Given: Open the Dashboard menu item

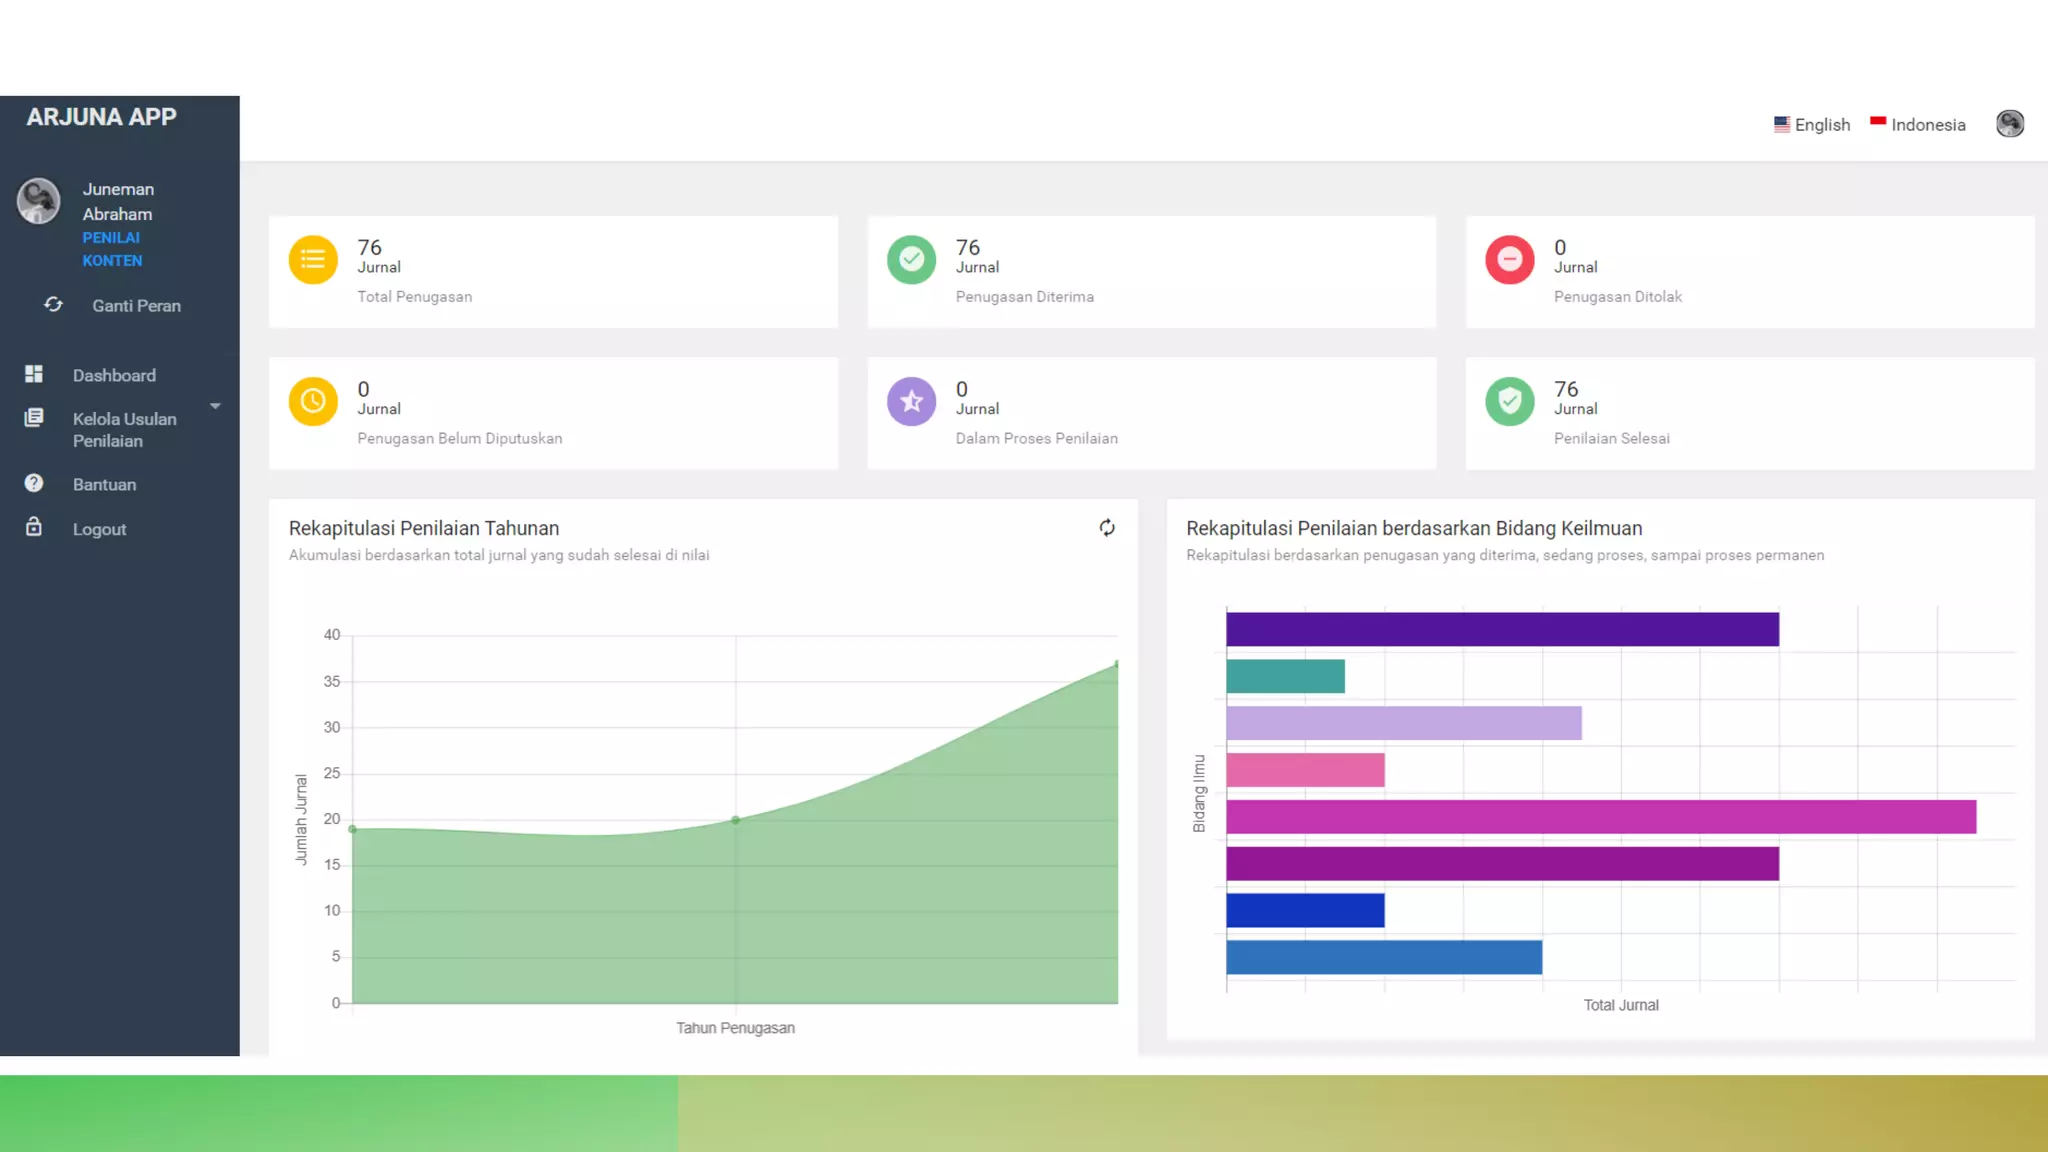Looking at the screenshot, I should click(114, 376).
